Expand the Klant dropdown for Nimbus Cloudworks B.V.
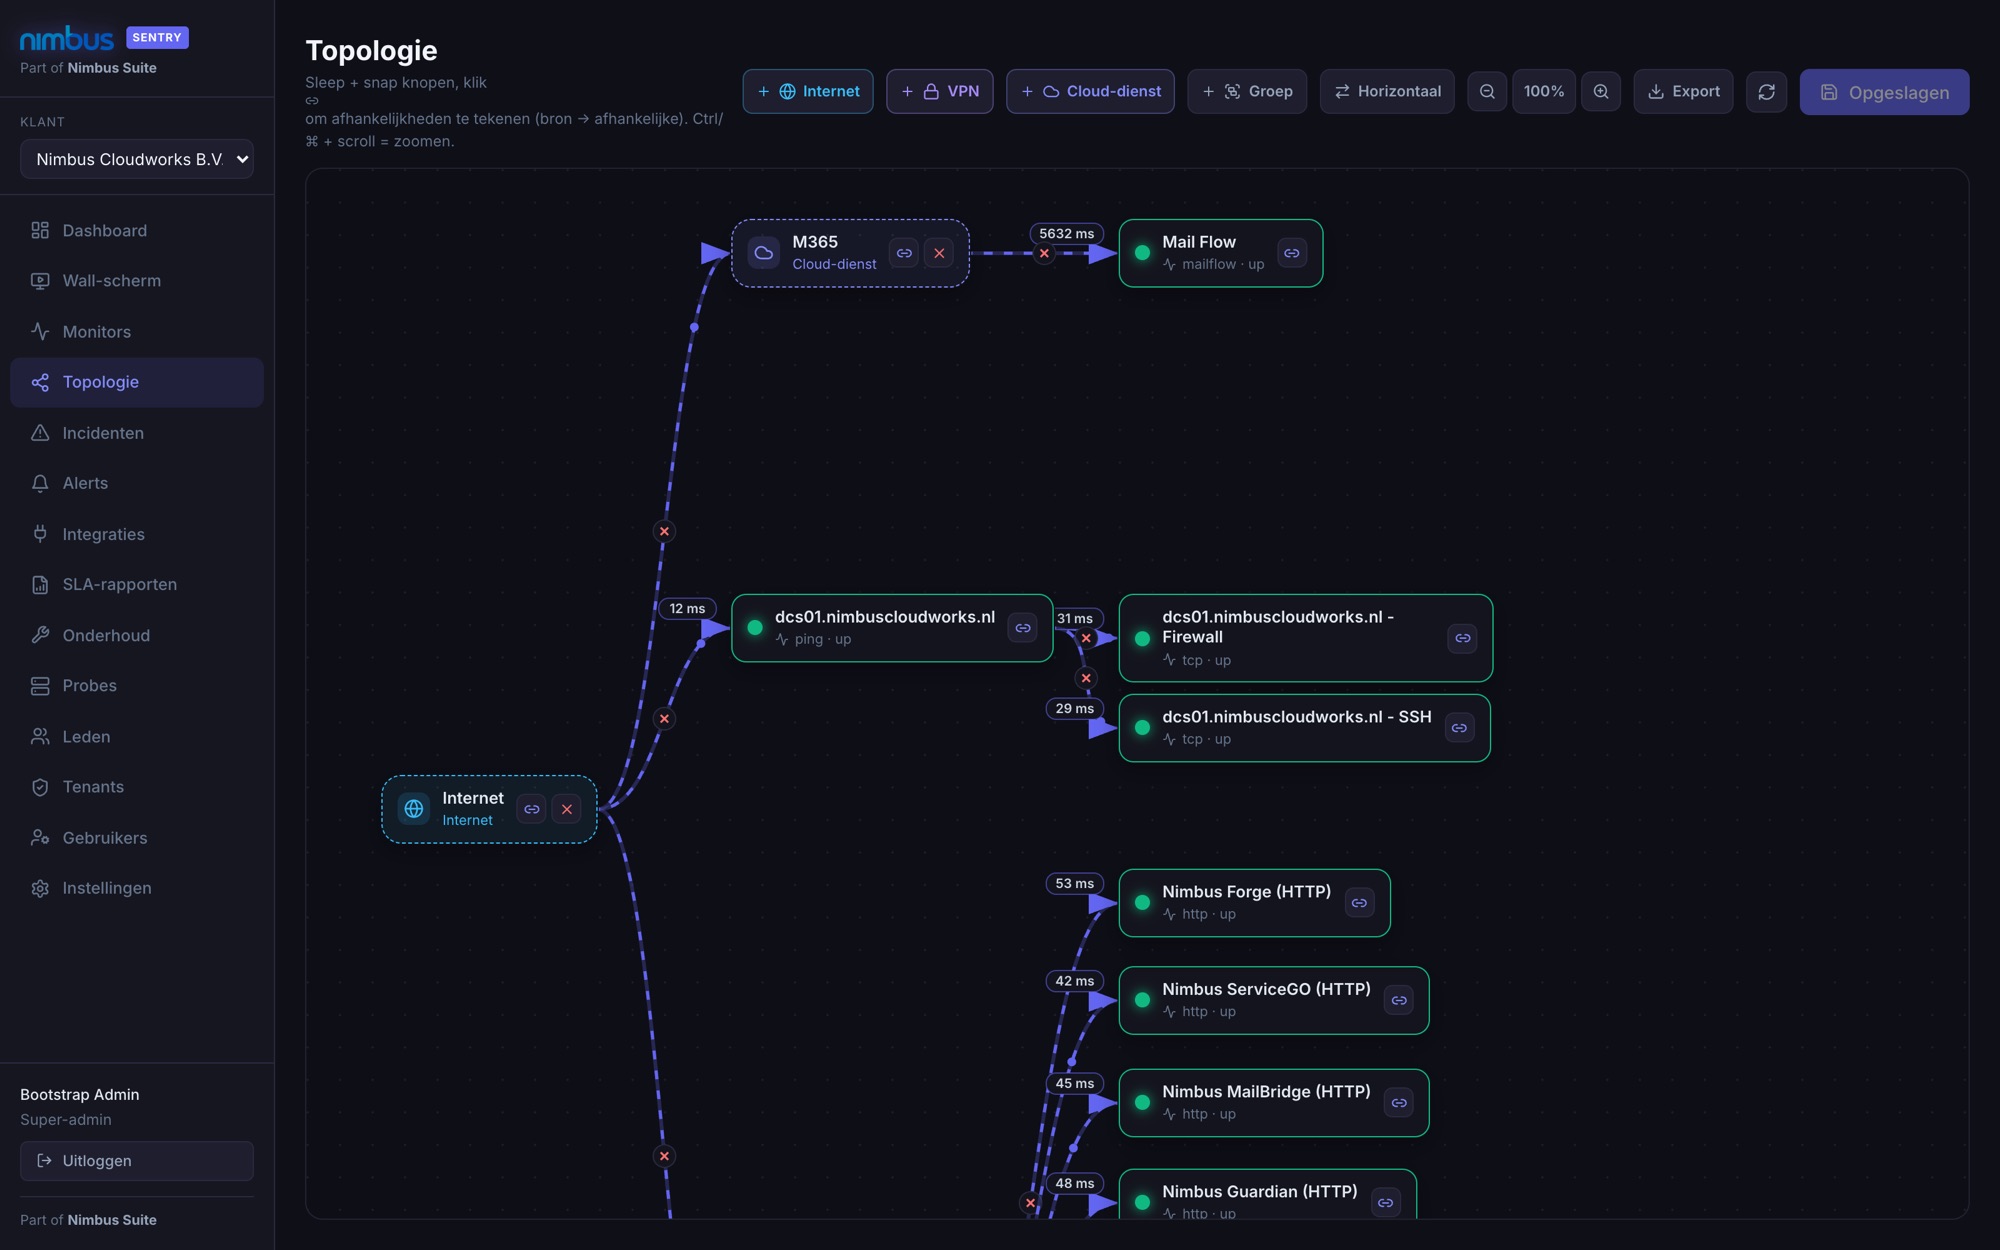This screenshot has height=1250, width=2000. [x=137, y=159]
